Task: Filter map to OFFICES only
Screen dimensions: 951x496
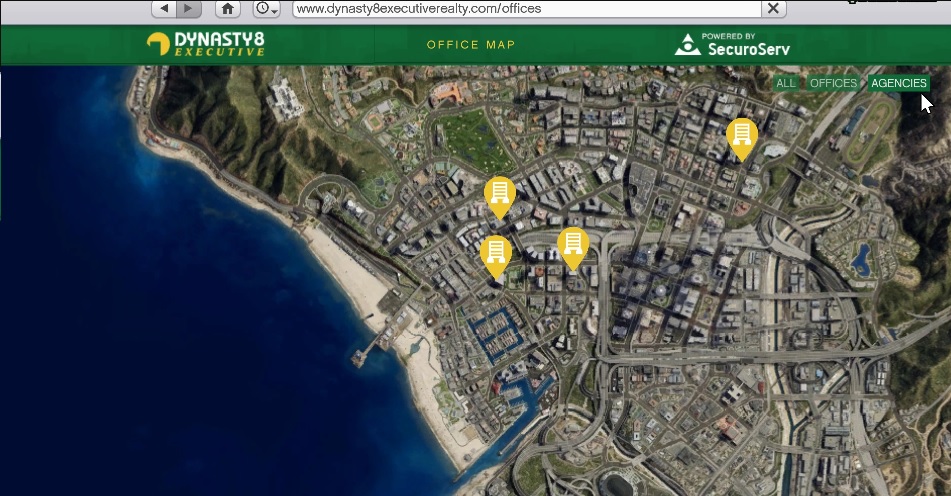Action: tap(833, 83)
